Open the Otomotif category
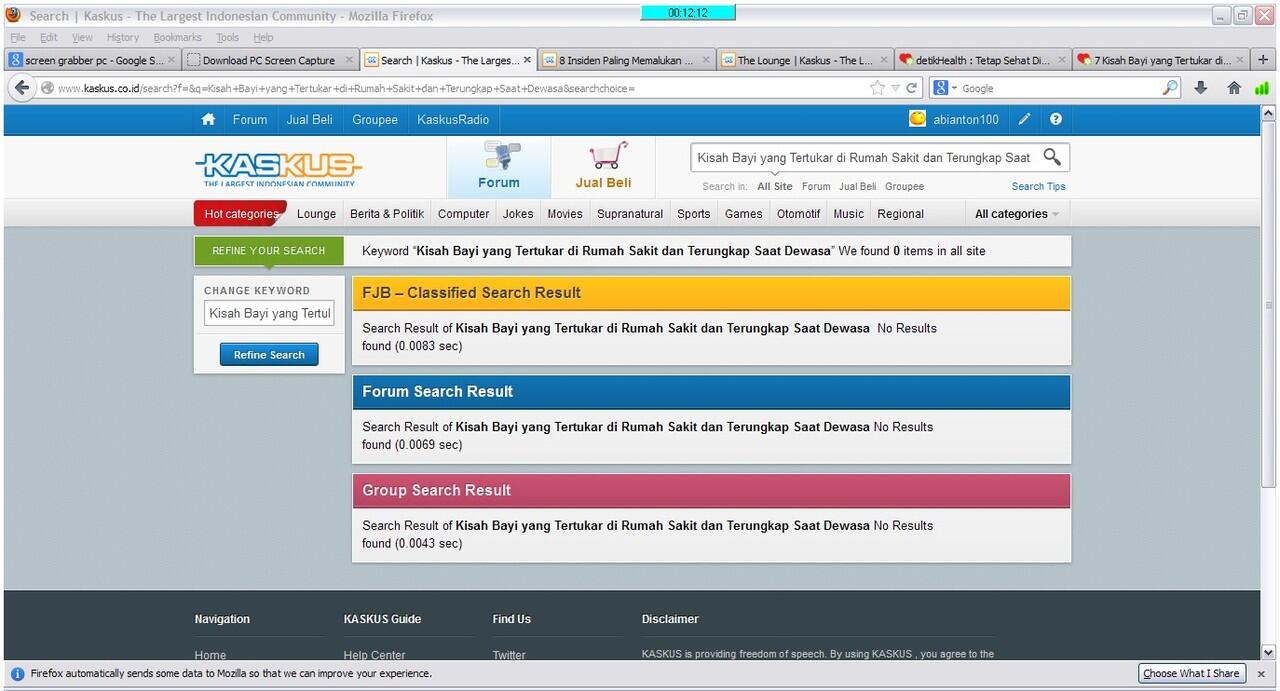 click(x=799, y=214)
